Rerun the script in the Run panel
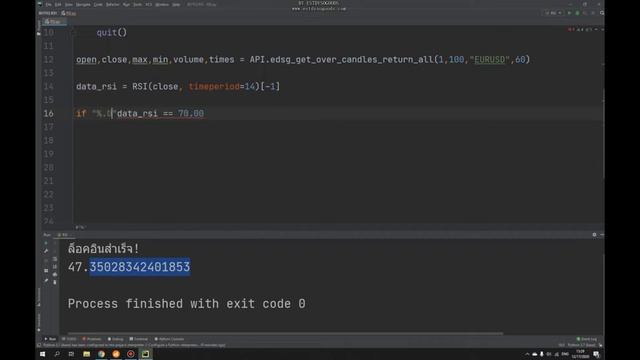This screenshot has height=360, width=640. tap(46, 243)
